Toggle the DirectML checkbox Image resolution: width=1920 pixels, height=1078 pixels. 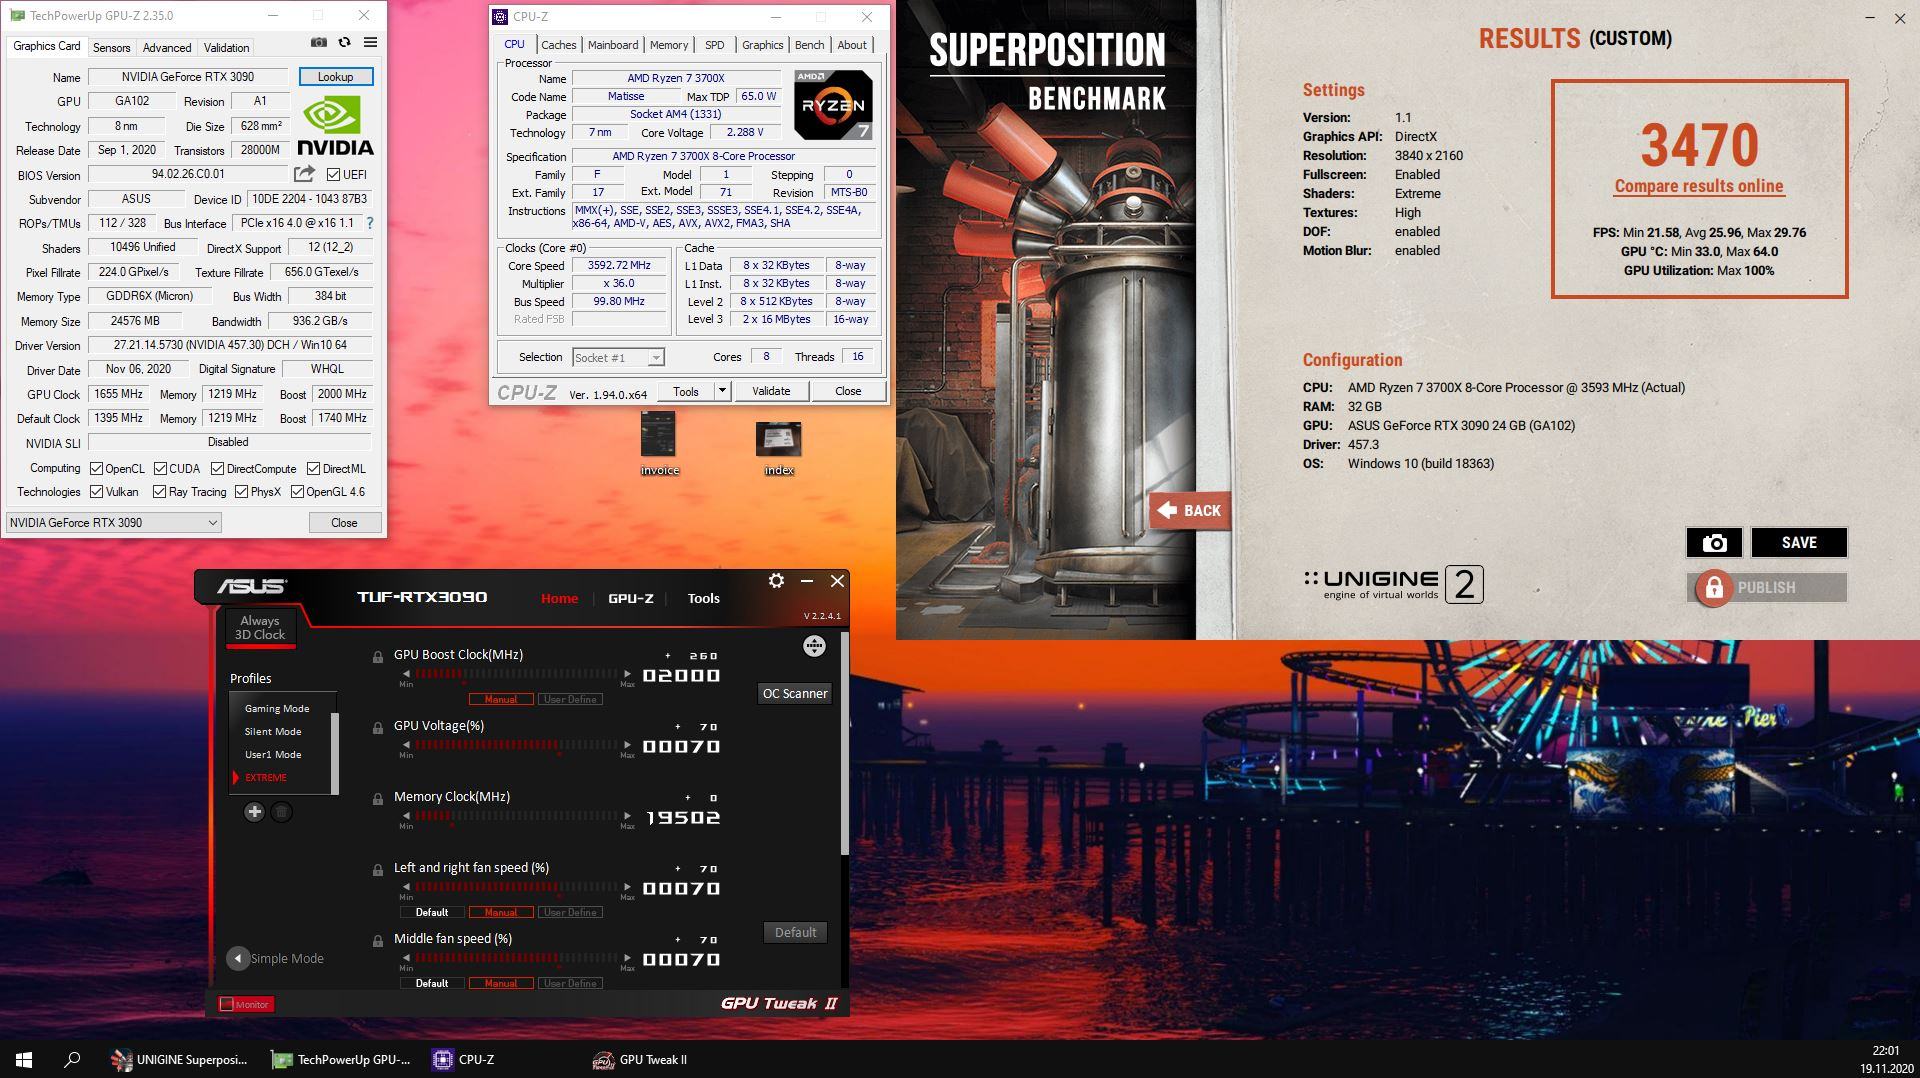tap(313, 469)
